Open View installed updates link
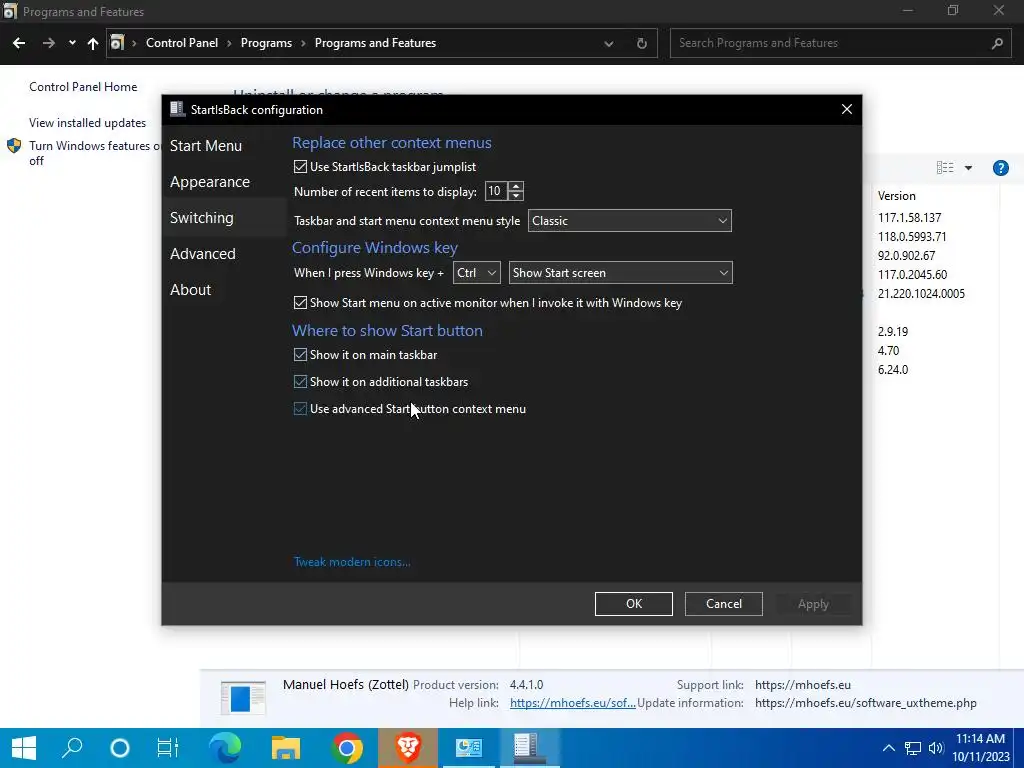The width and height of the screenshot is (1024, 768). (x=88, y=123)
